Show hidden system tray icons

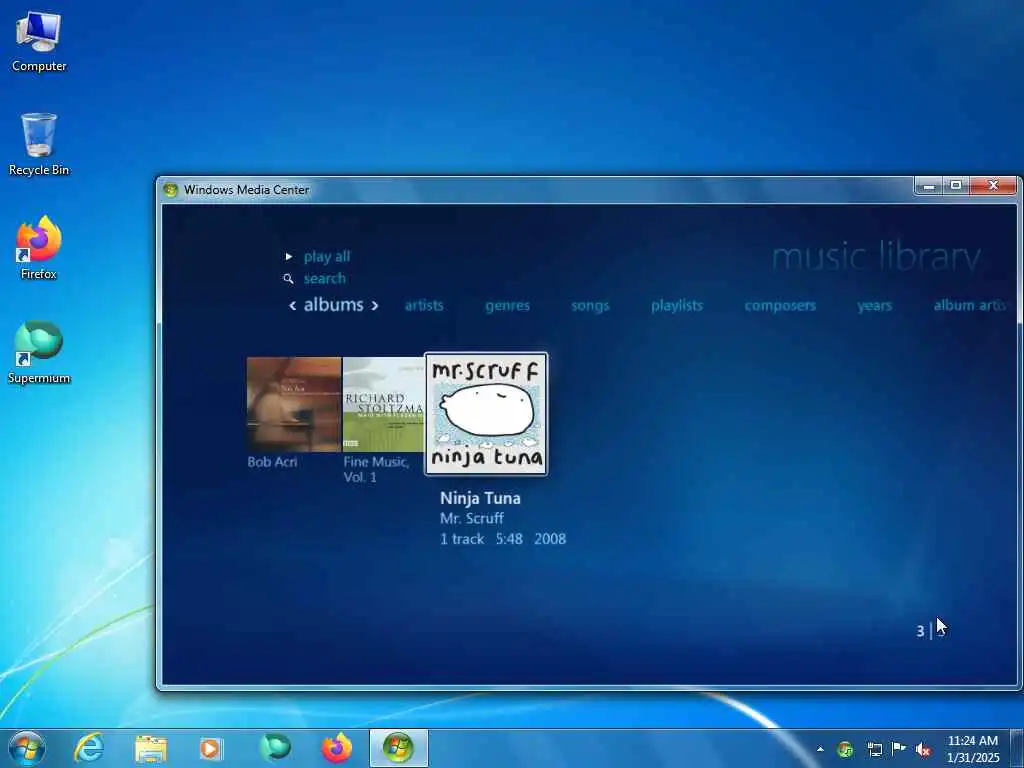click(820, 749)
